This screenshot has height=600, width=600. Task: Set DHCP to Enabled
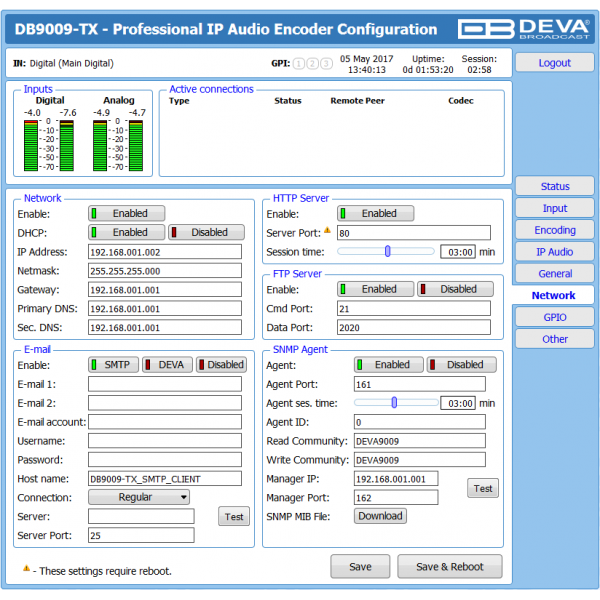tap(127, 232)
